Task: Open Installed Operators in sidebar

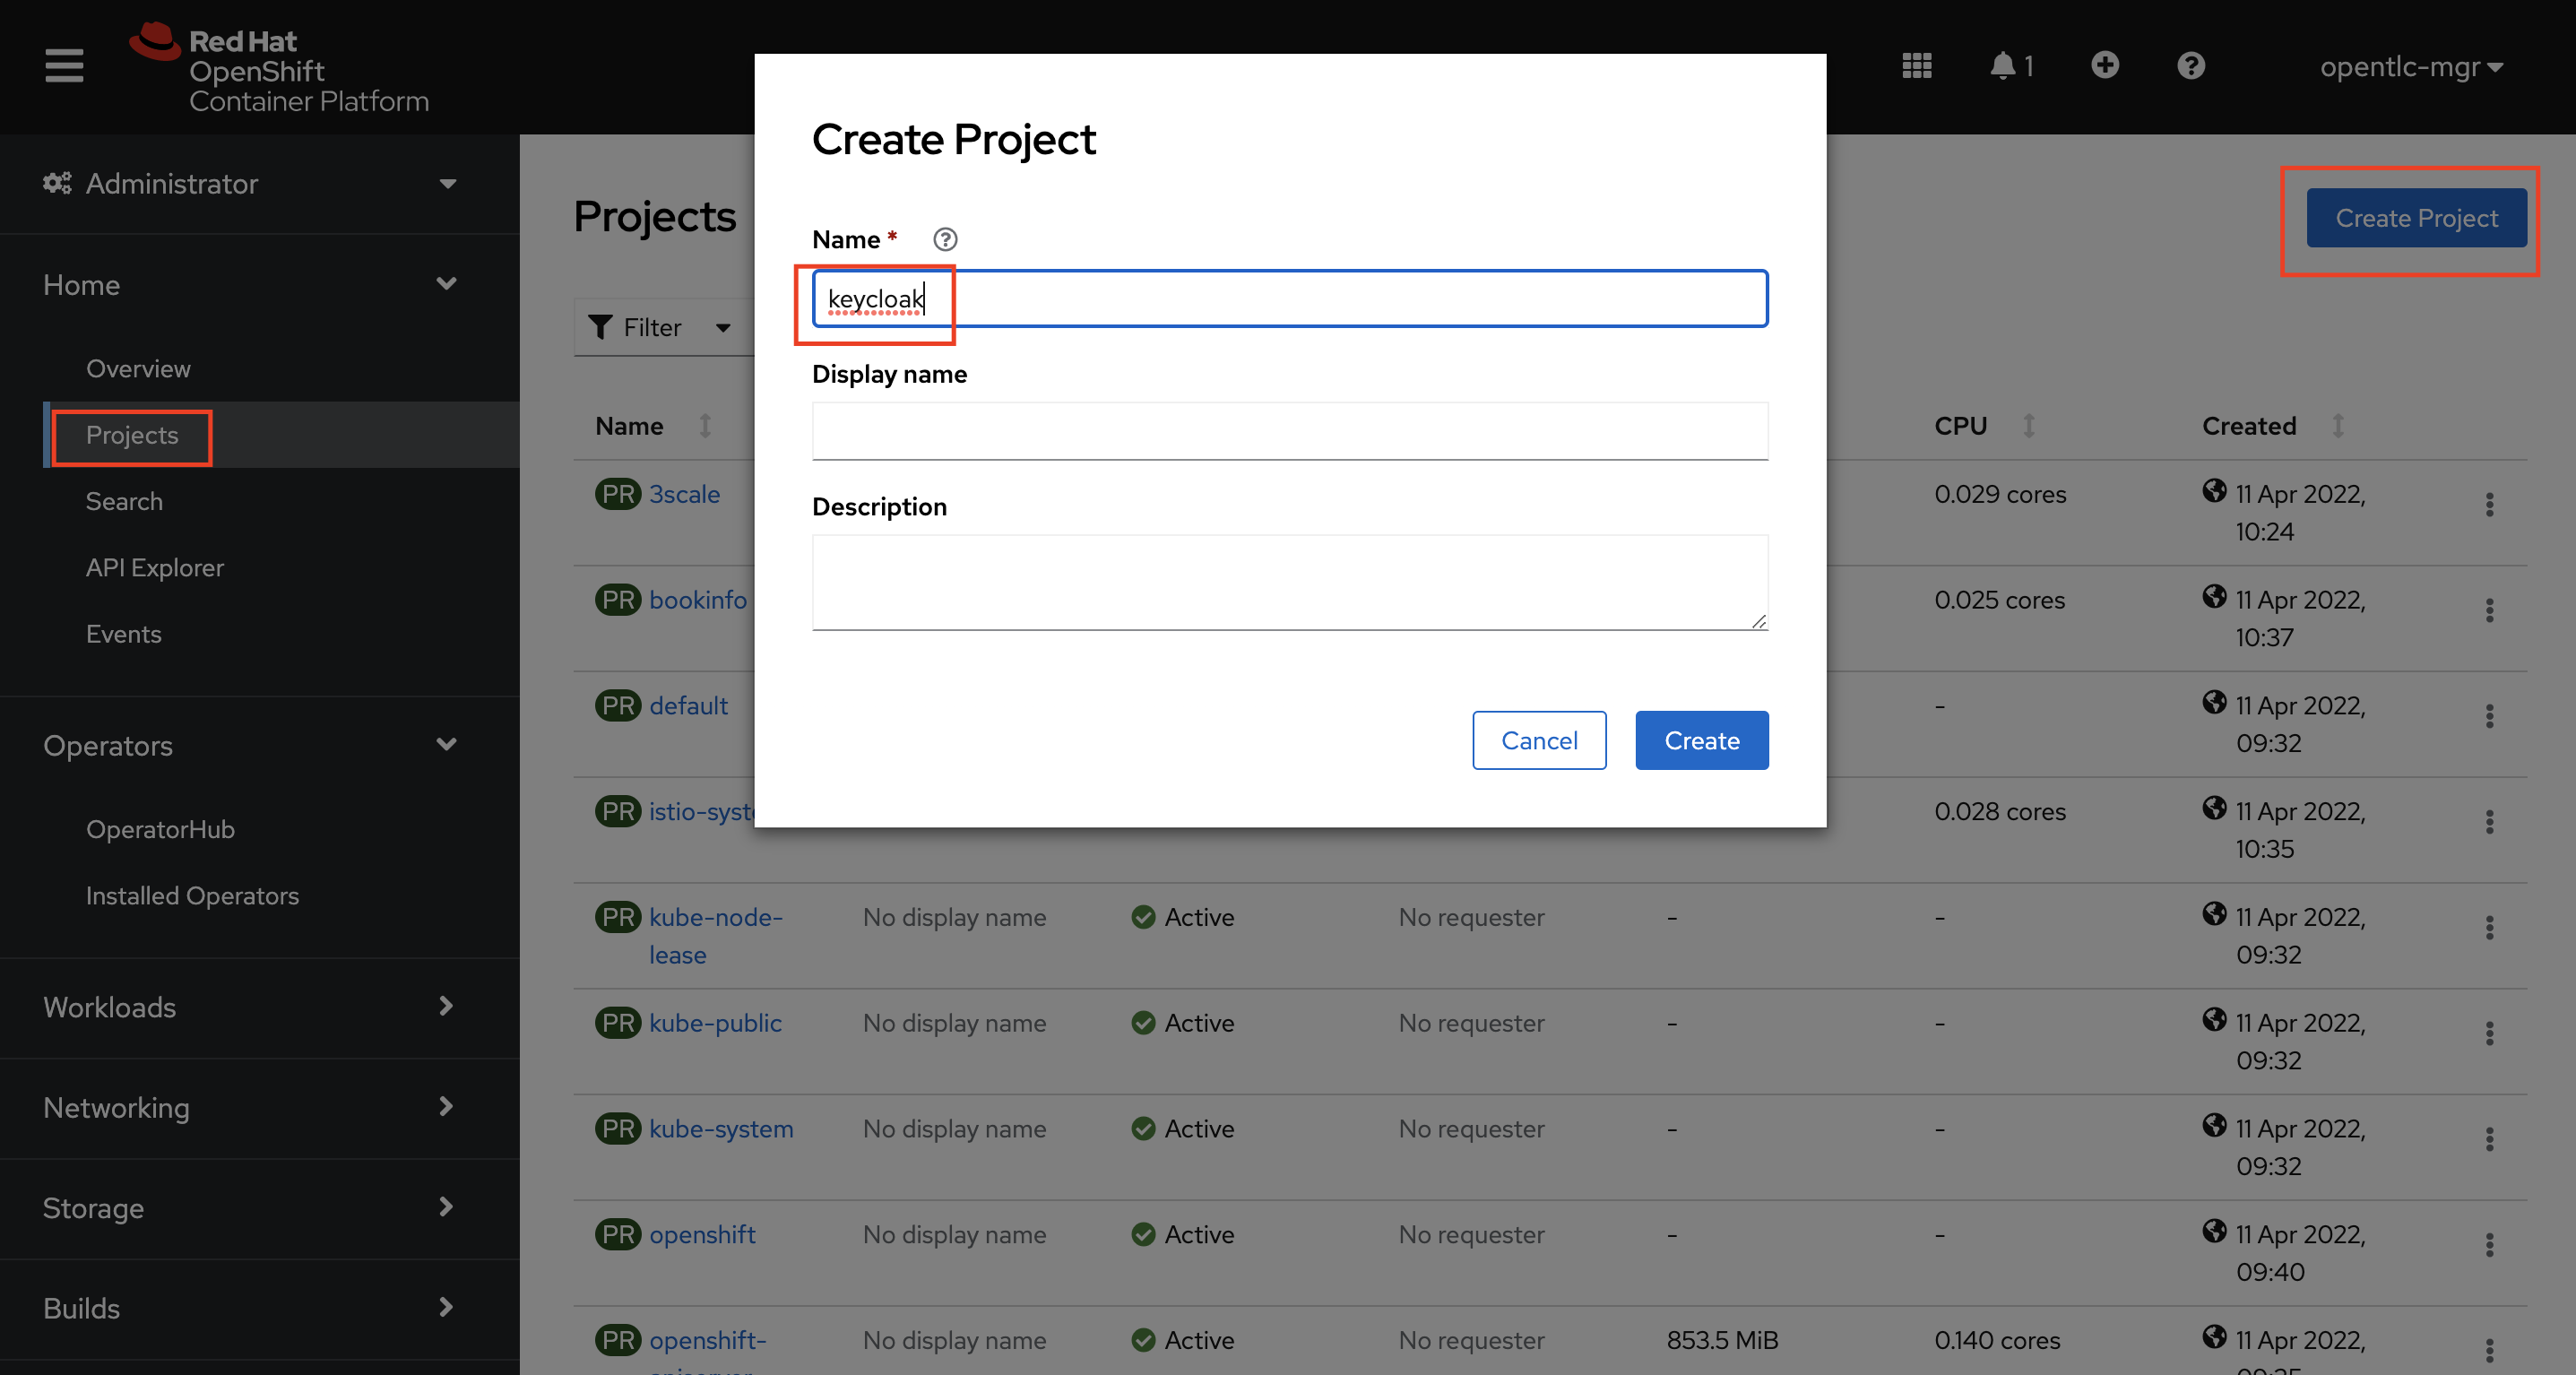Action: (x=192, y=896)
